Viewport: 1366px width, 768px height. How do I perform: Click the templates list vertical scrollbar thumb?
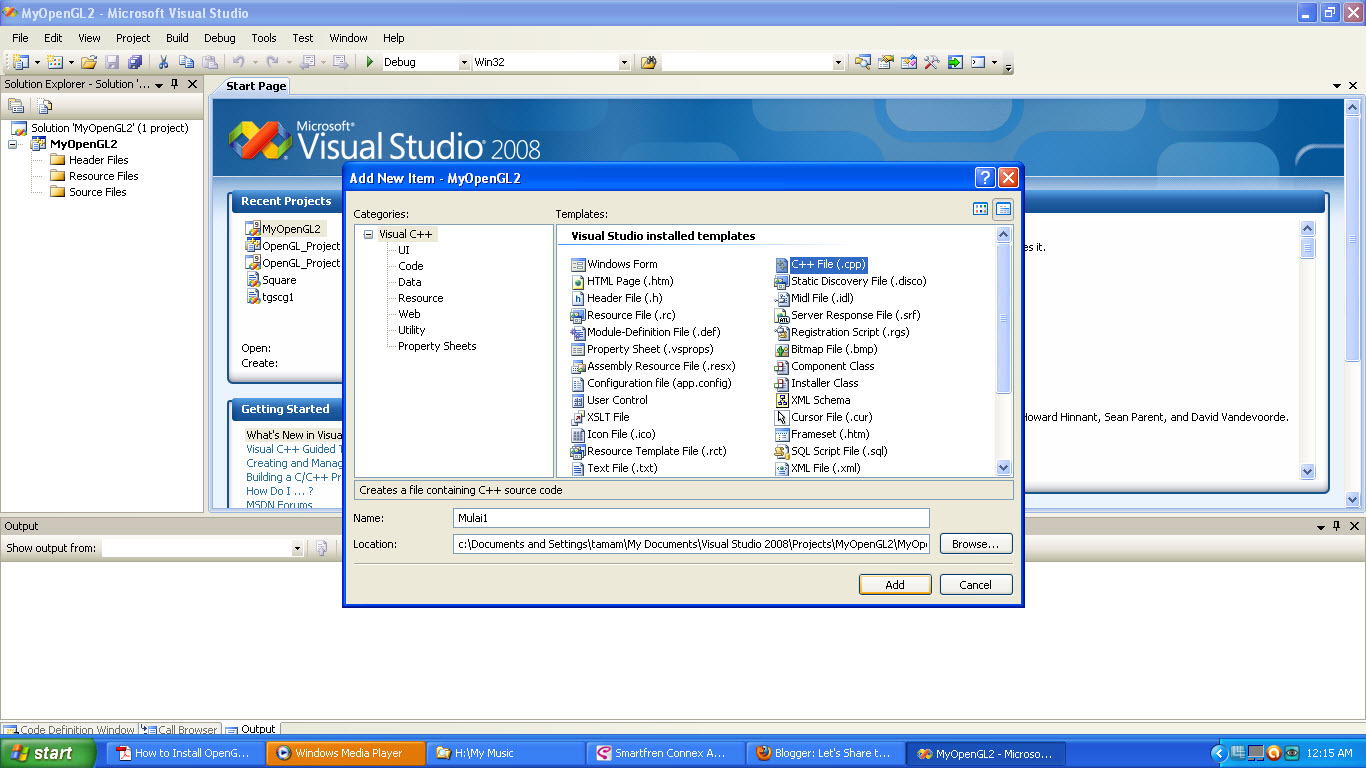pos(1004,320)
